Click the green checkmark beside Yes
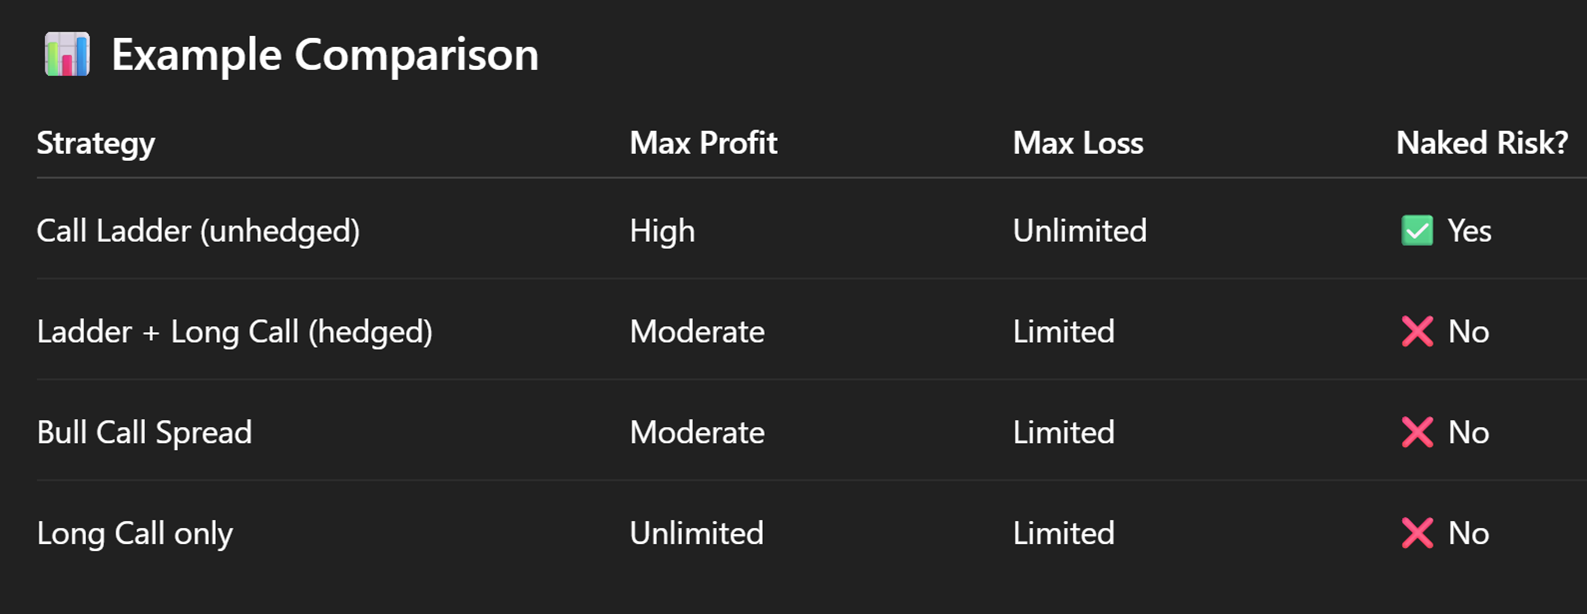 (1417, 231)
